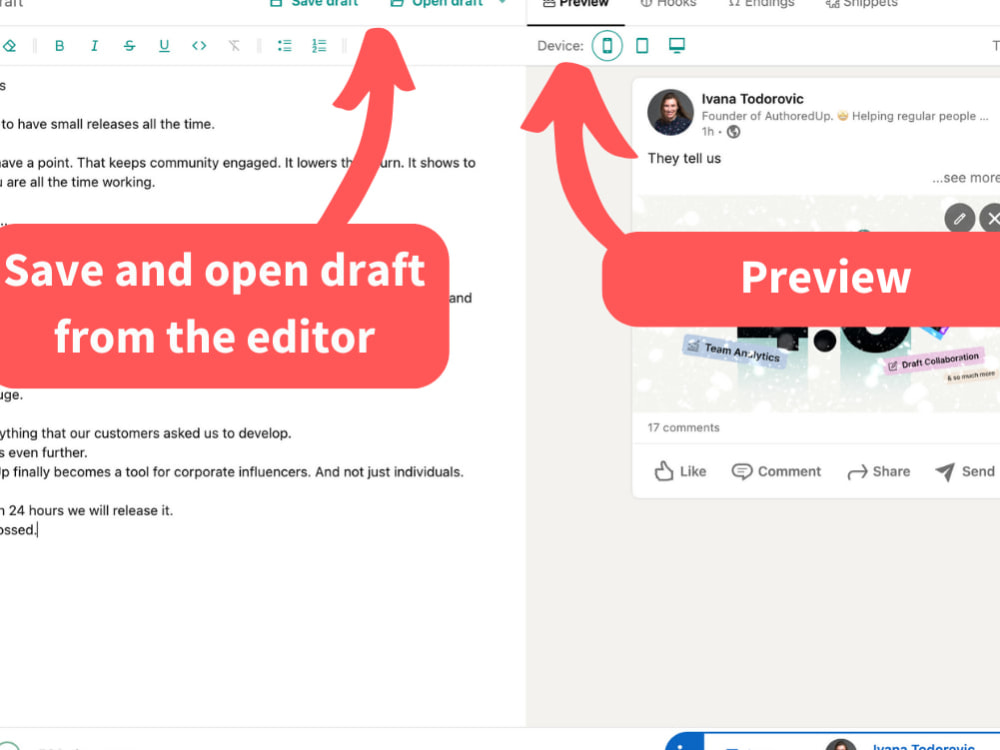The image size is (1000, 750).
Task: Click the Team Analytics label in post image
Action: (733, 350)
